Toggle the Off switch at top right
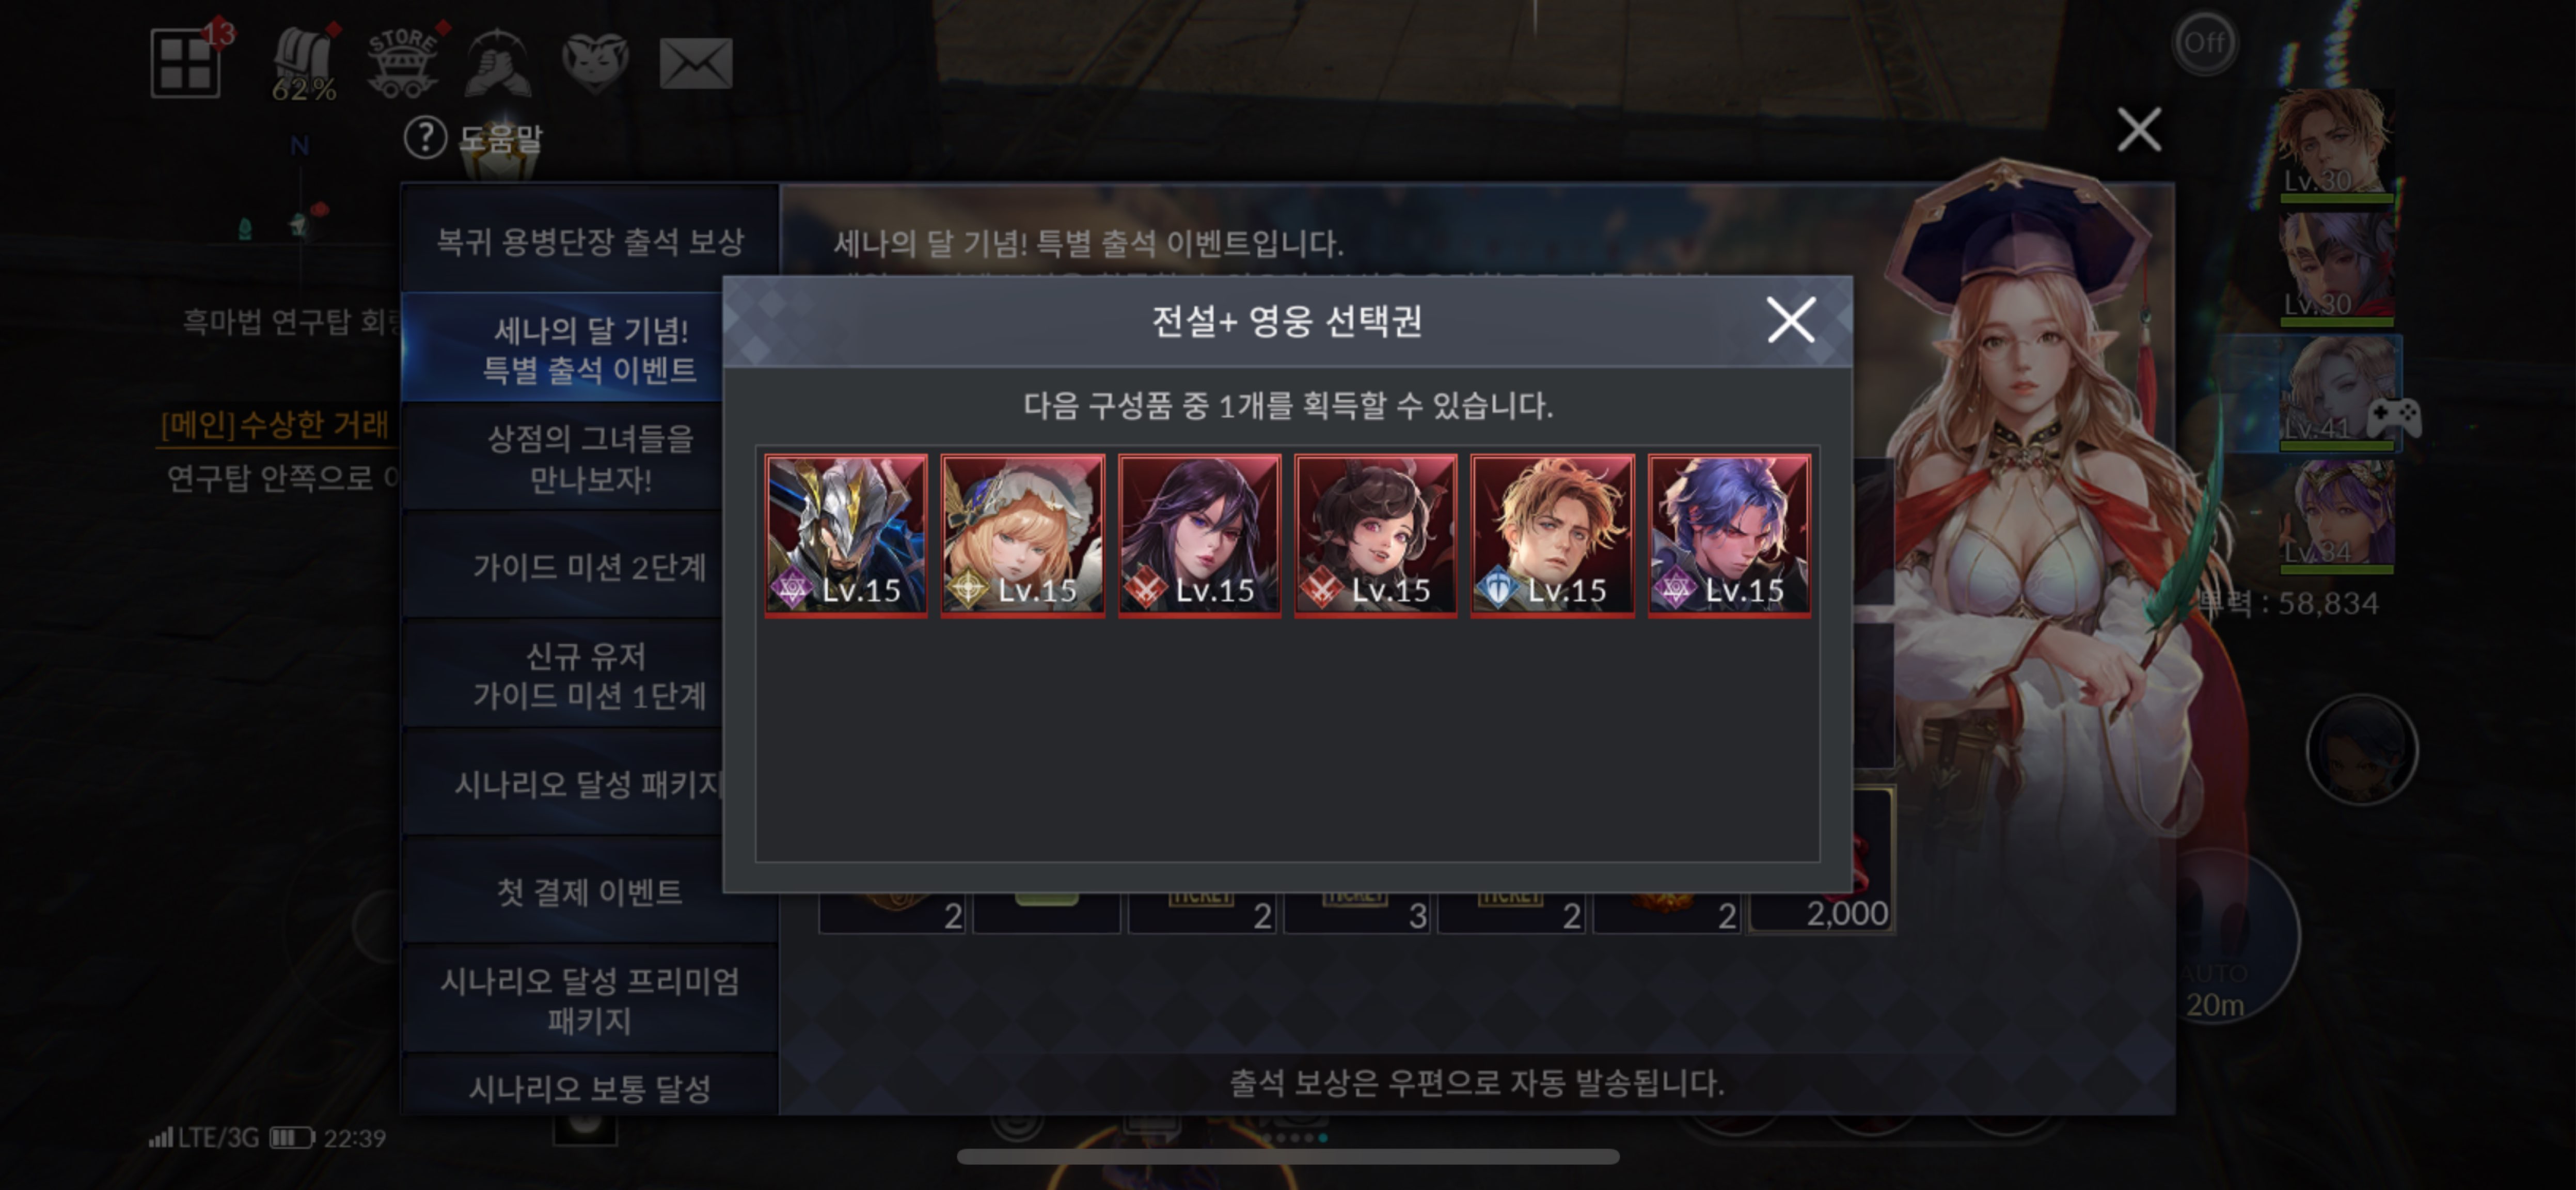The width and height of the screenshot is (2576, 1190). 2204,43
